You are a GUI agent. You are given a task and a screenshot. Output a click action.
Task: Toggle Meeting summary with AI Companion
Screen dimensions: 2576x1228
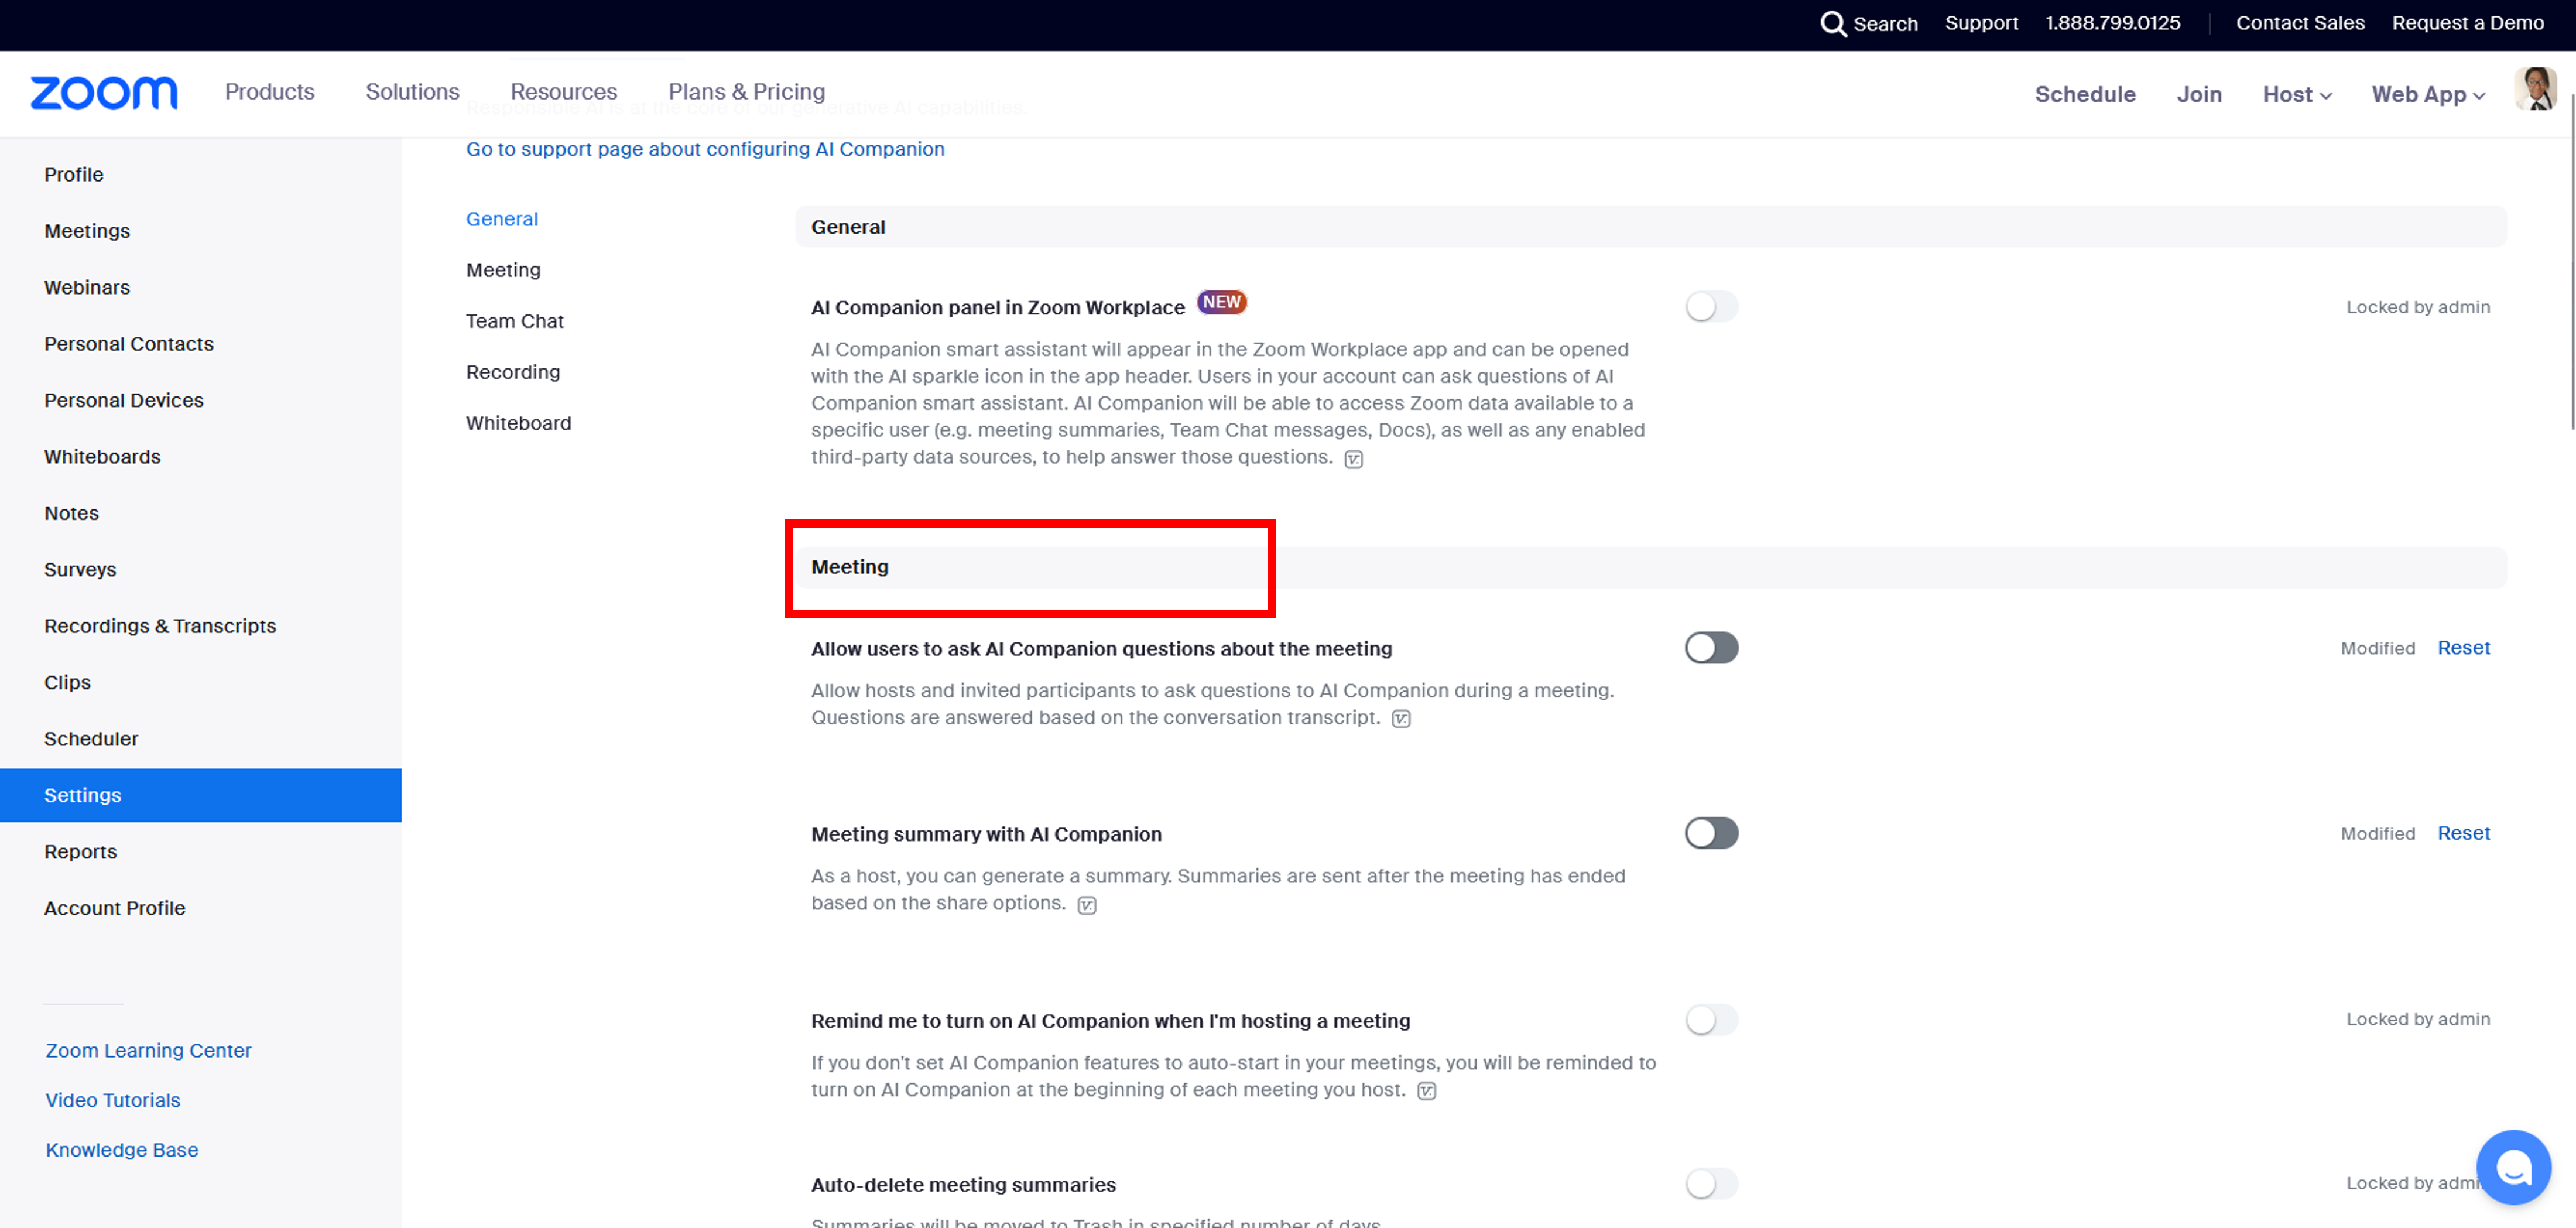1711,832
